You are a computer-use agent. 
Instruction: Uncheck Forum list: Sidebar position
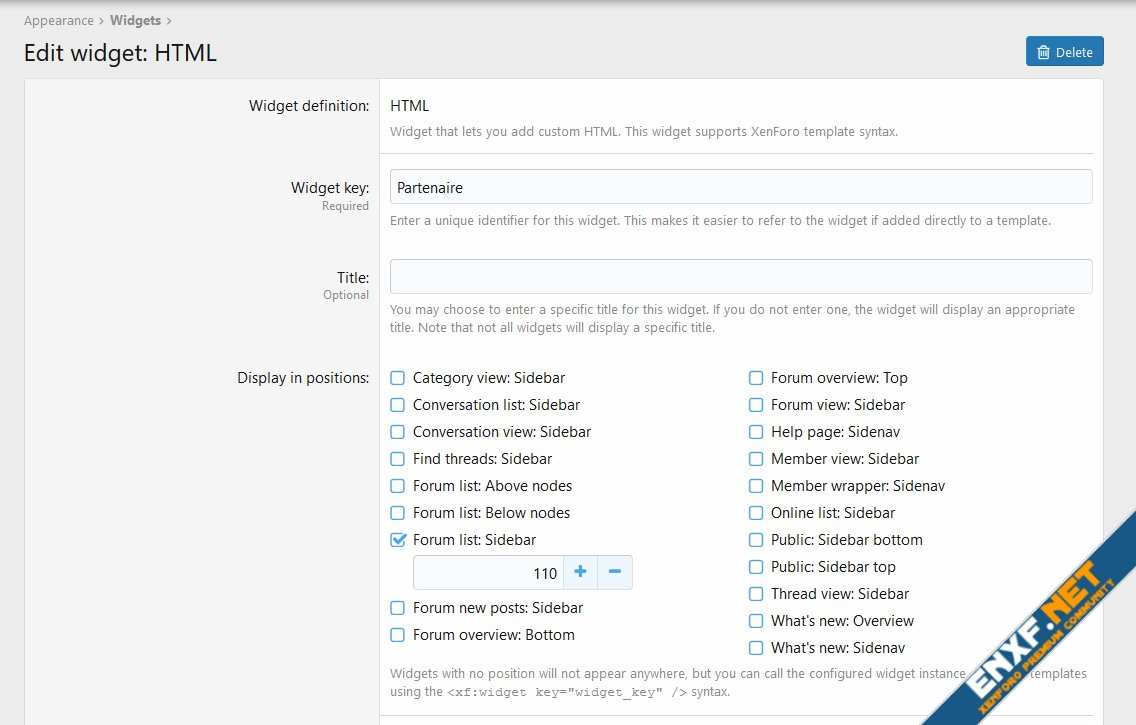tap(398, 540)
